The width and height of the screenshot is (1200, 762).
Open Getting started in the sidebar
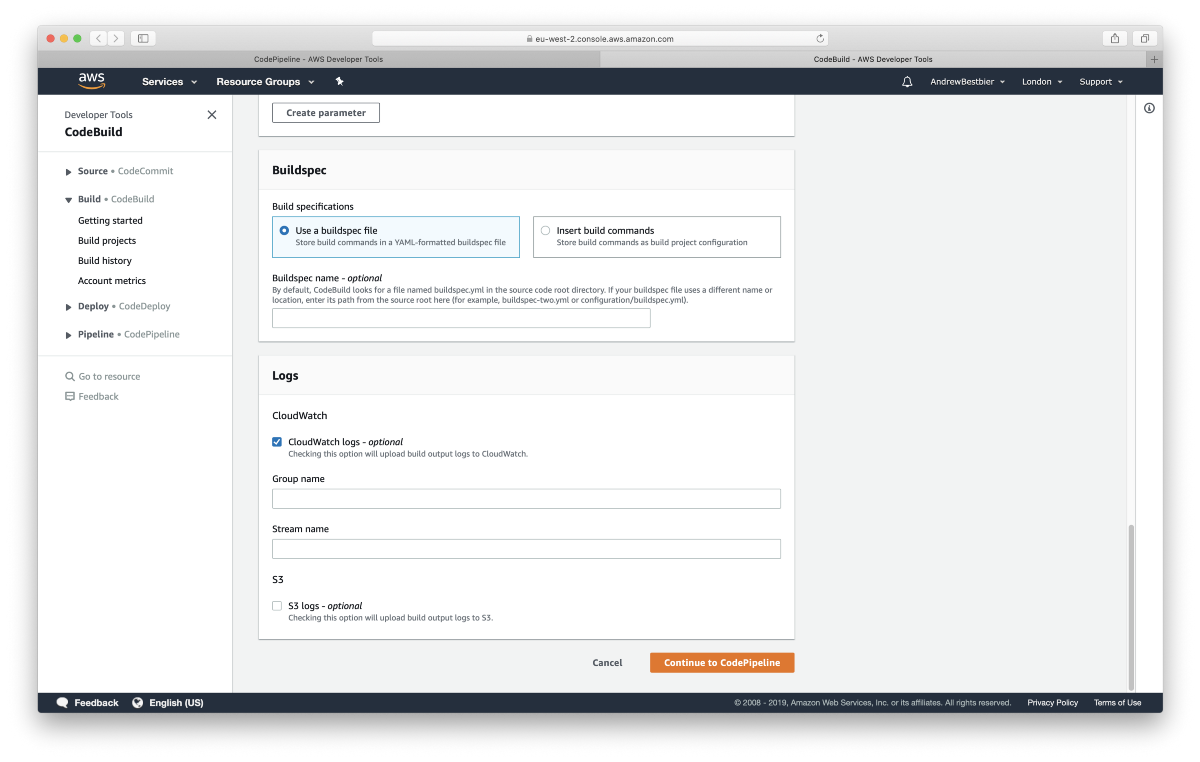pos(110,221)
